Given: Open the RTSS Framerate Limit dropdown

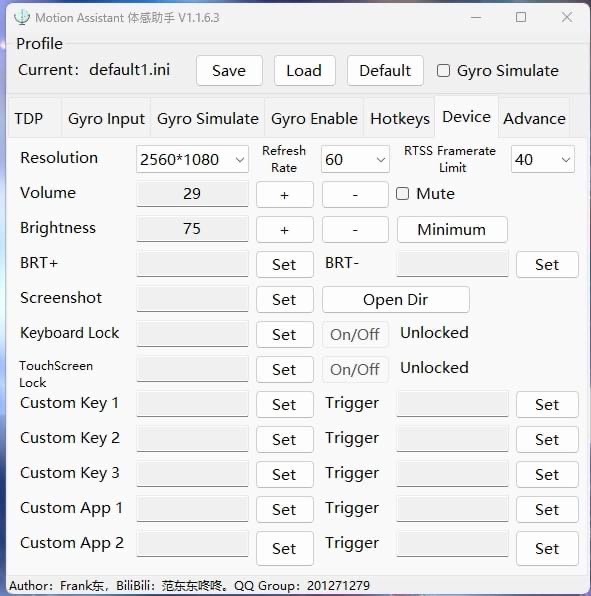Looking at the screenshot, I should pyautogui.click(x=542, y=159).
